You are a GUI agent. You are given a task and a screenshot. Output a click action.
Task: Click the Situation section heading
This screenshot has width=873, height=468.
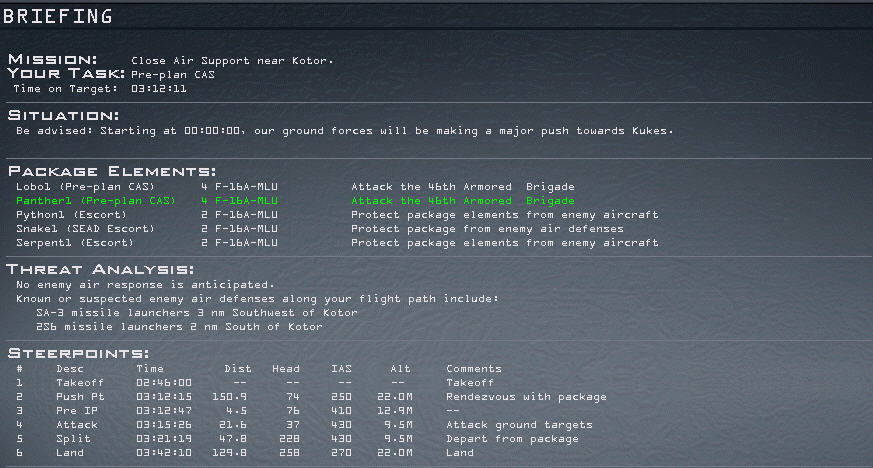(63, 116)
